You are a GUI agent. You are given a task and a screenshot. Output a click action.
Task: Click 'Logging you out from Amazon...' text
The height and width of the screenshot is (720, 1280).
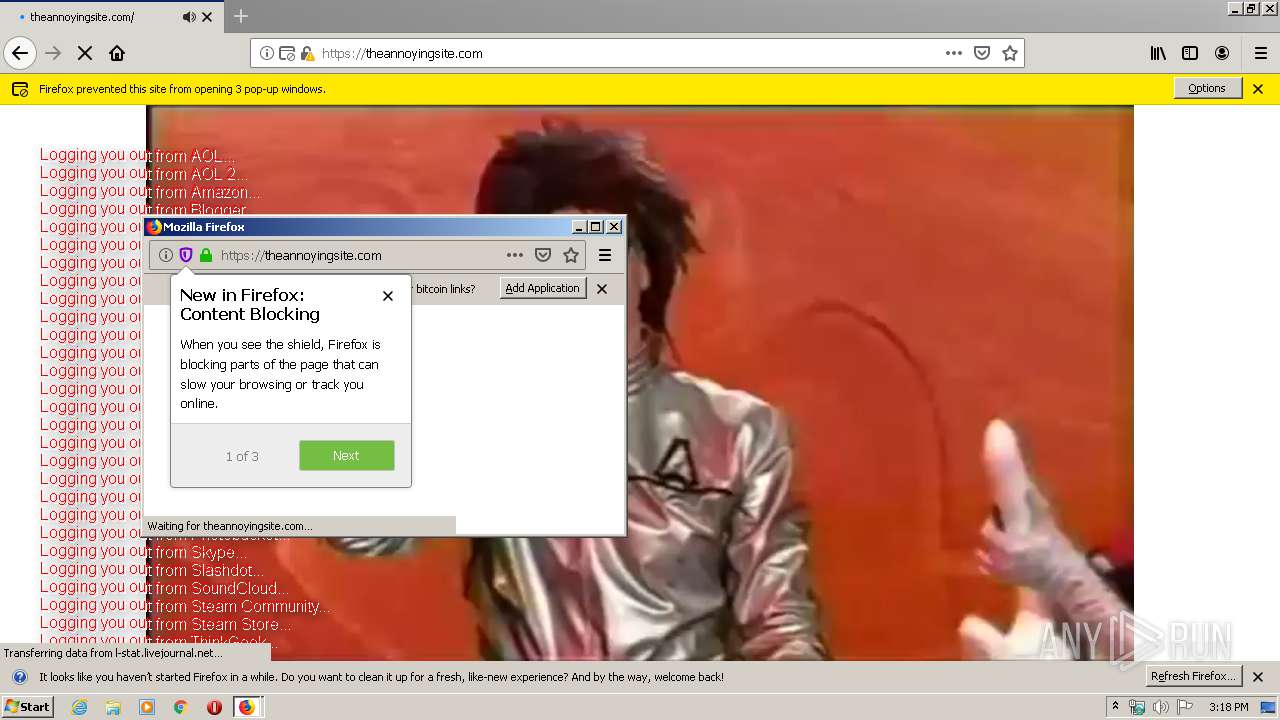click(x=150, y=192)
